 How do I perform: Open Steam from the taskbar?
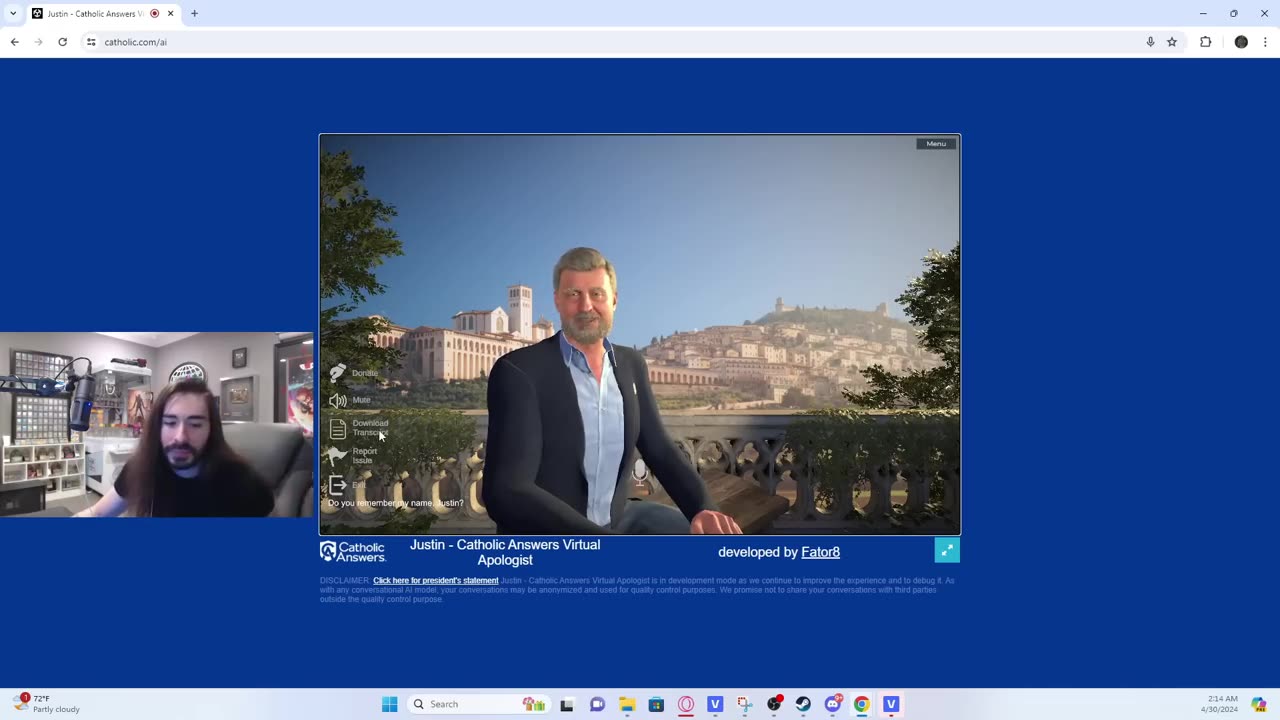[803, 704]
